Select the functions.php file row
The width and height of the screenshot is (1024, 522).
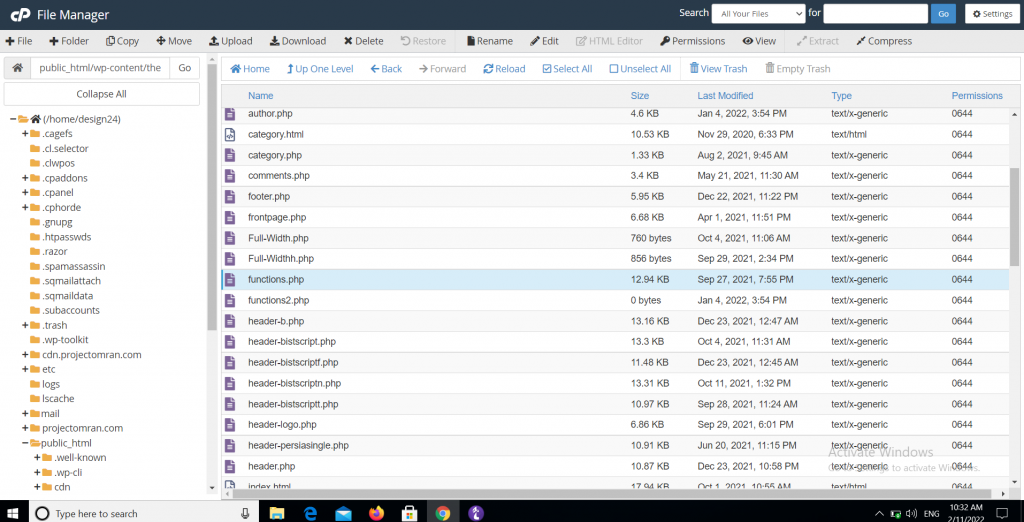(x=276, y=280)
